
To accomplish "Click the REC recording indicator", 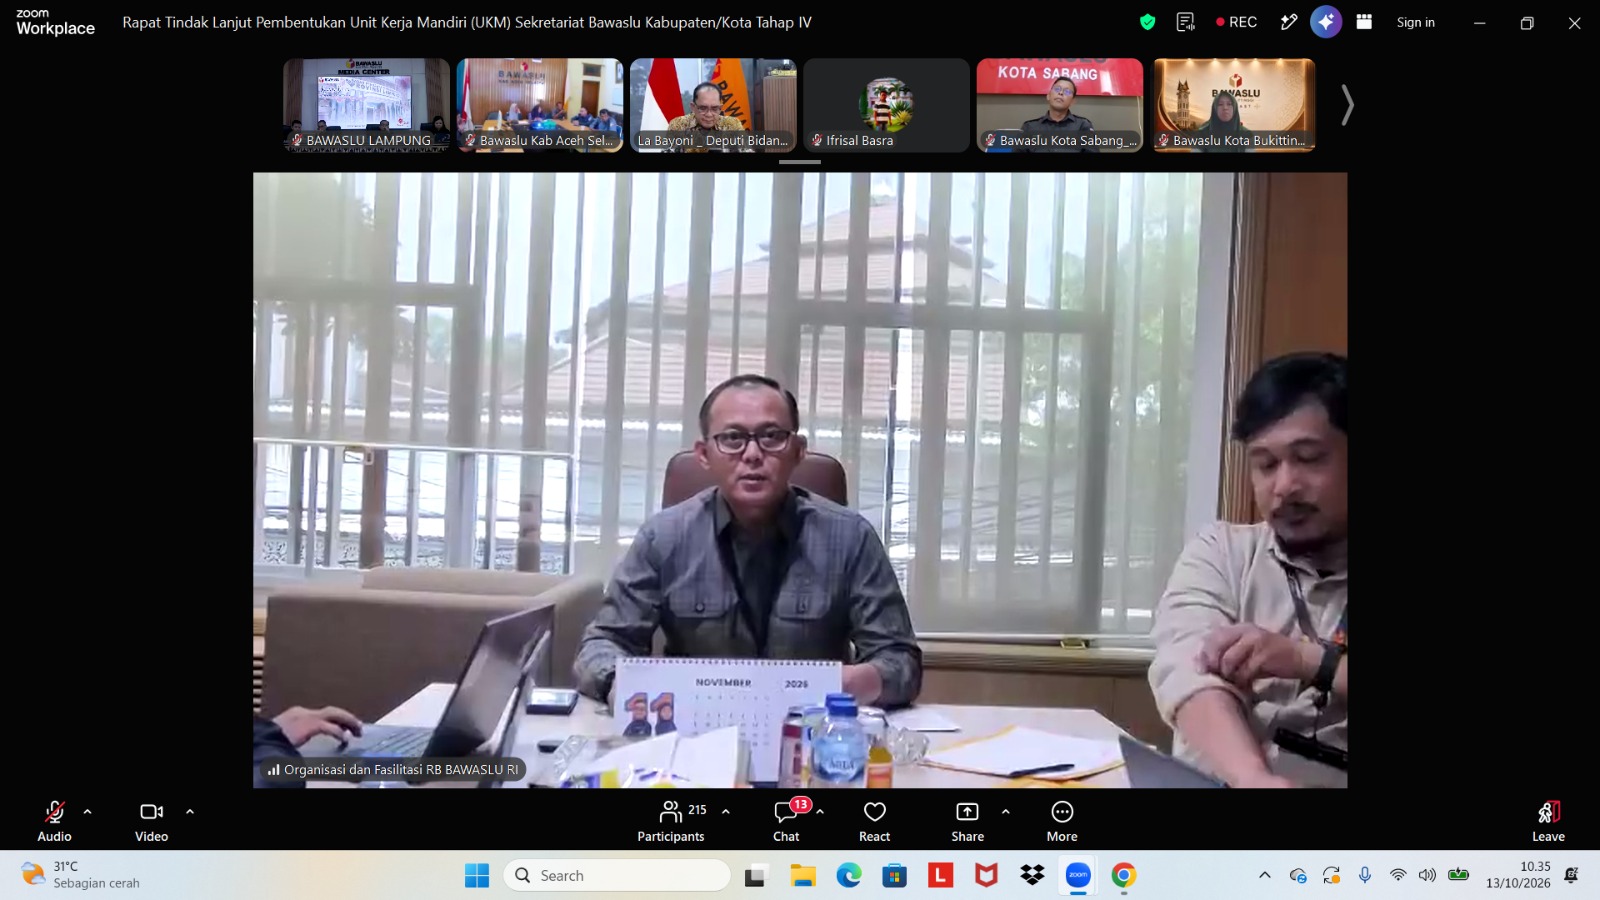I will pyautogui.click(x=1236, y=22).
